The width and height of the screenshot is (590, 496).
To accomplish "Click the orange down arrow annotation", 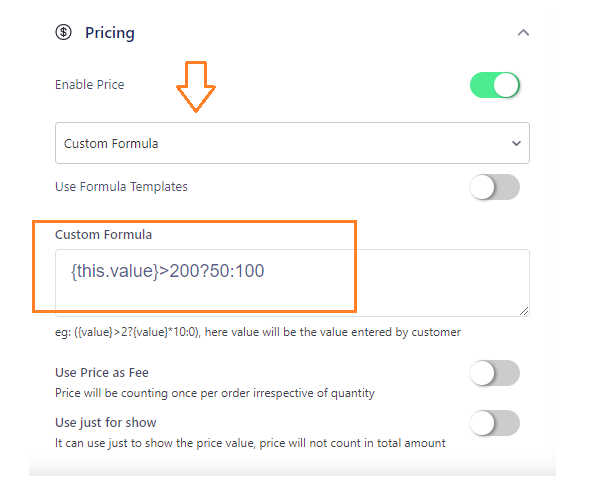I will tap(196, 87).
